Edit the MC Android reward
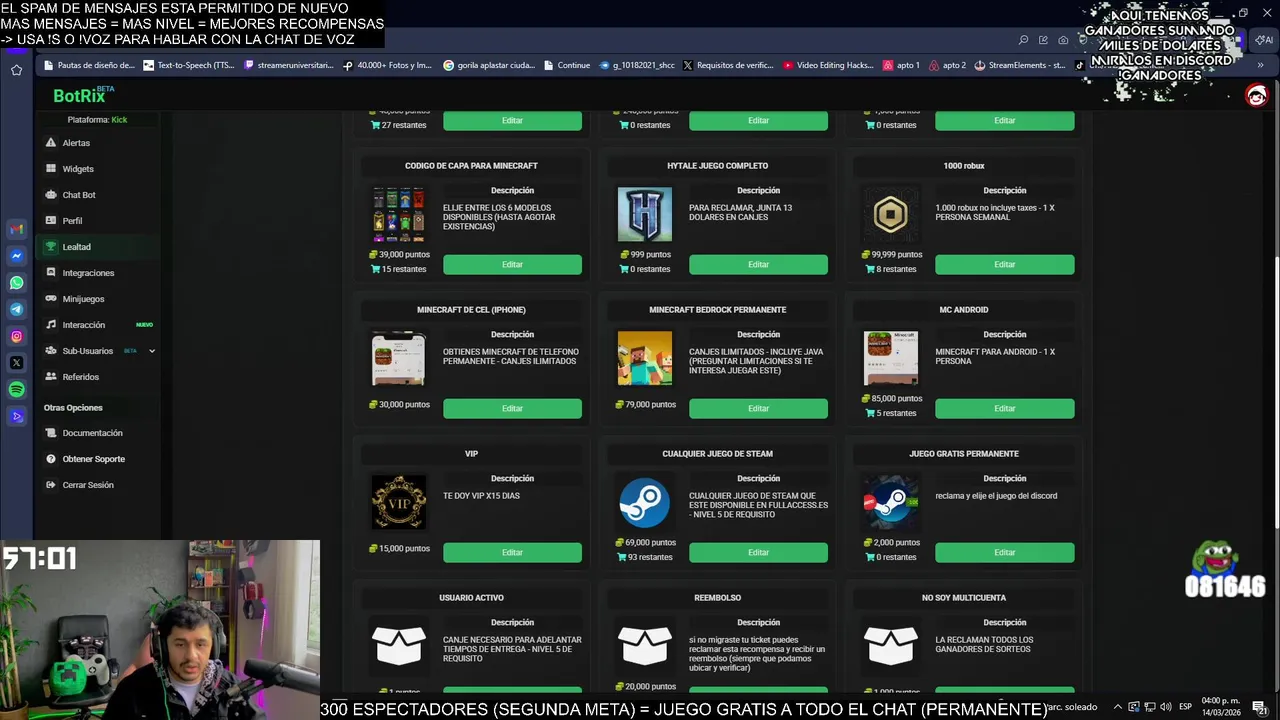Image resolution: width=1280 pixels, height=720 pixels. point(1005,408)
